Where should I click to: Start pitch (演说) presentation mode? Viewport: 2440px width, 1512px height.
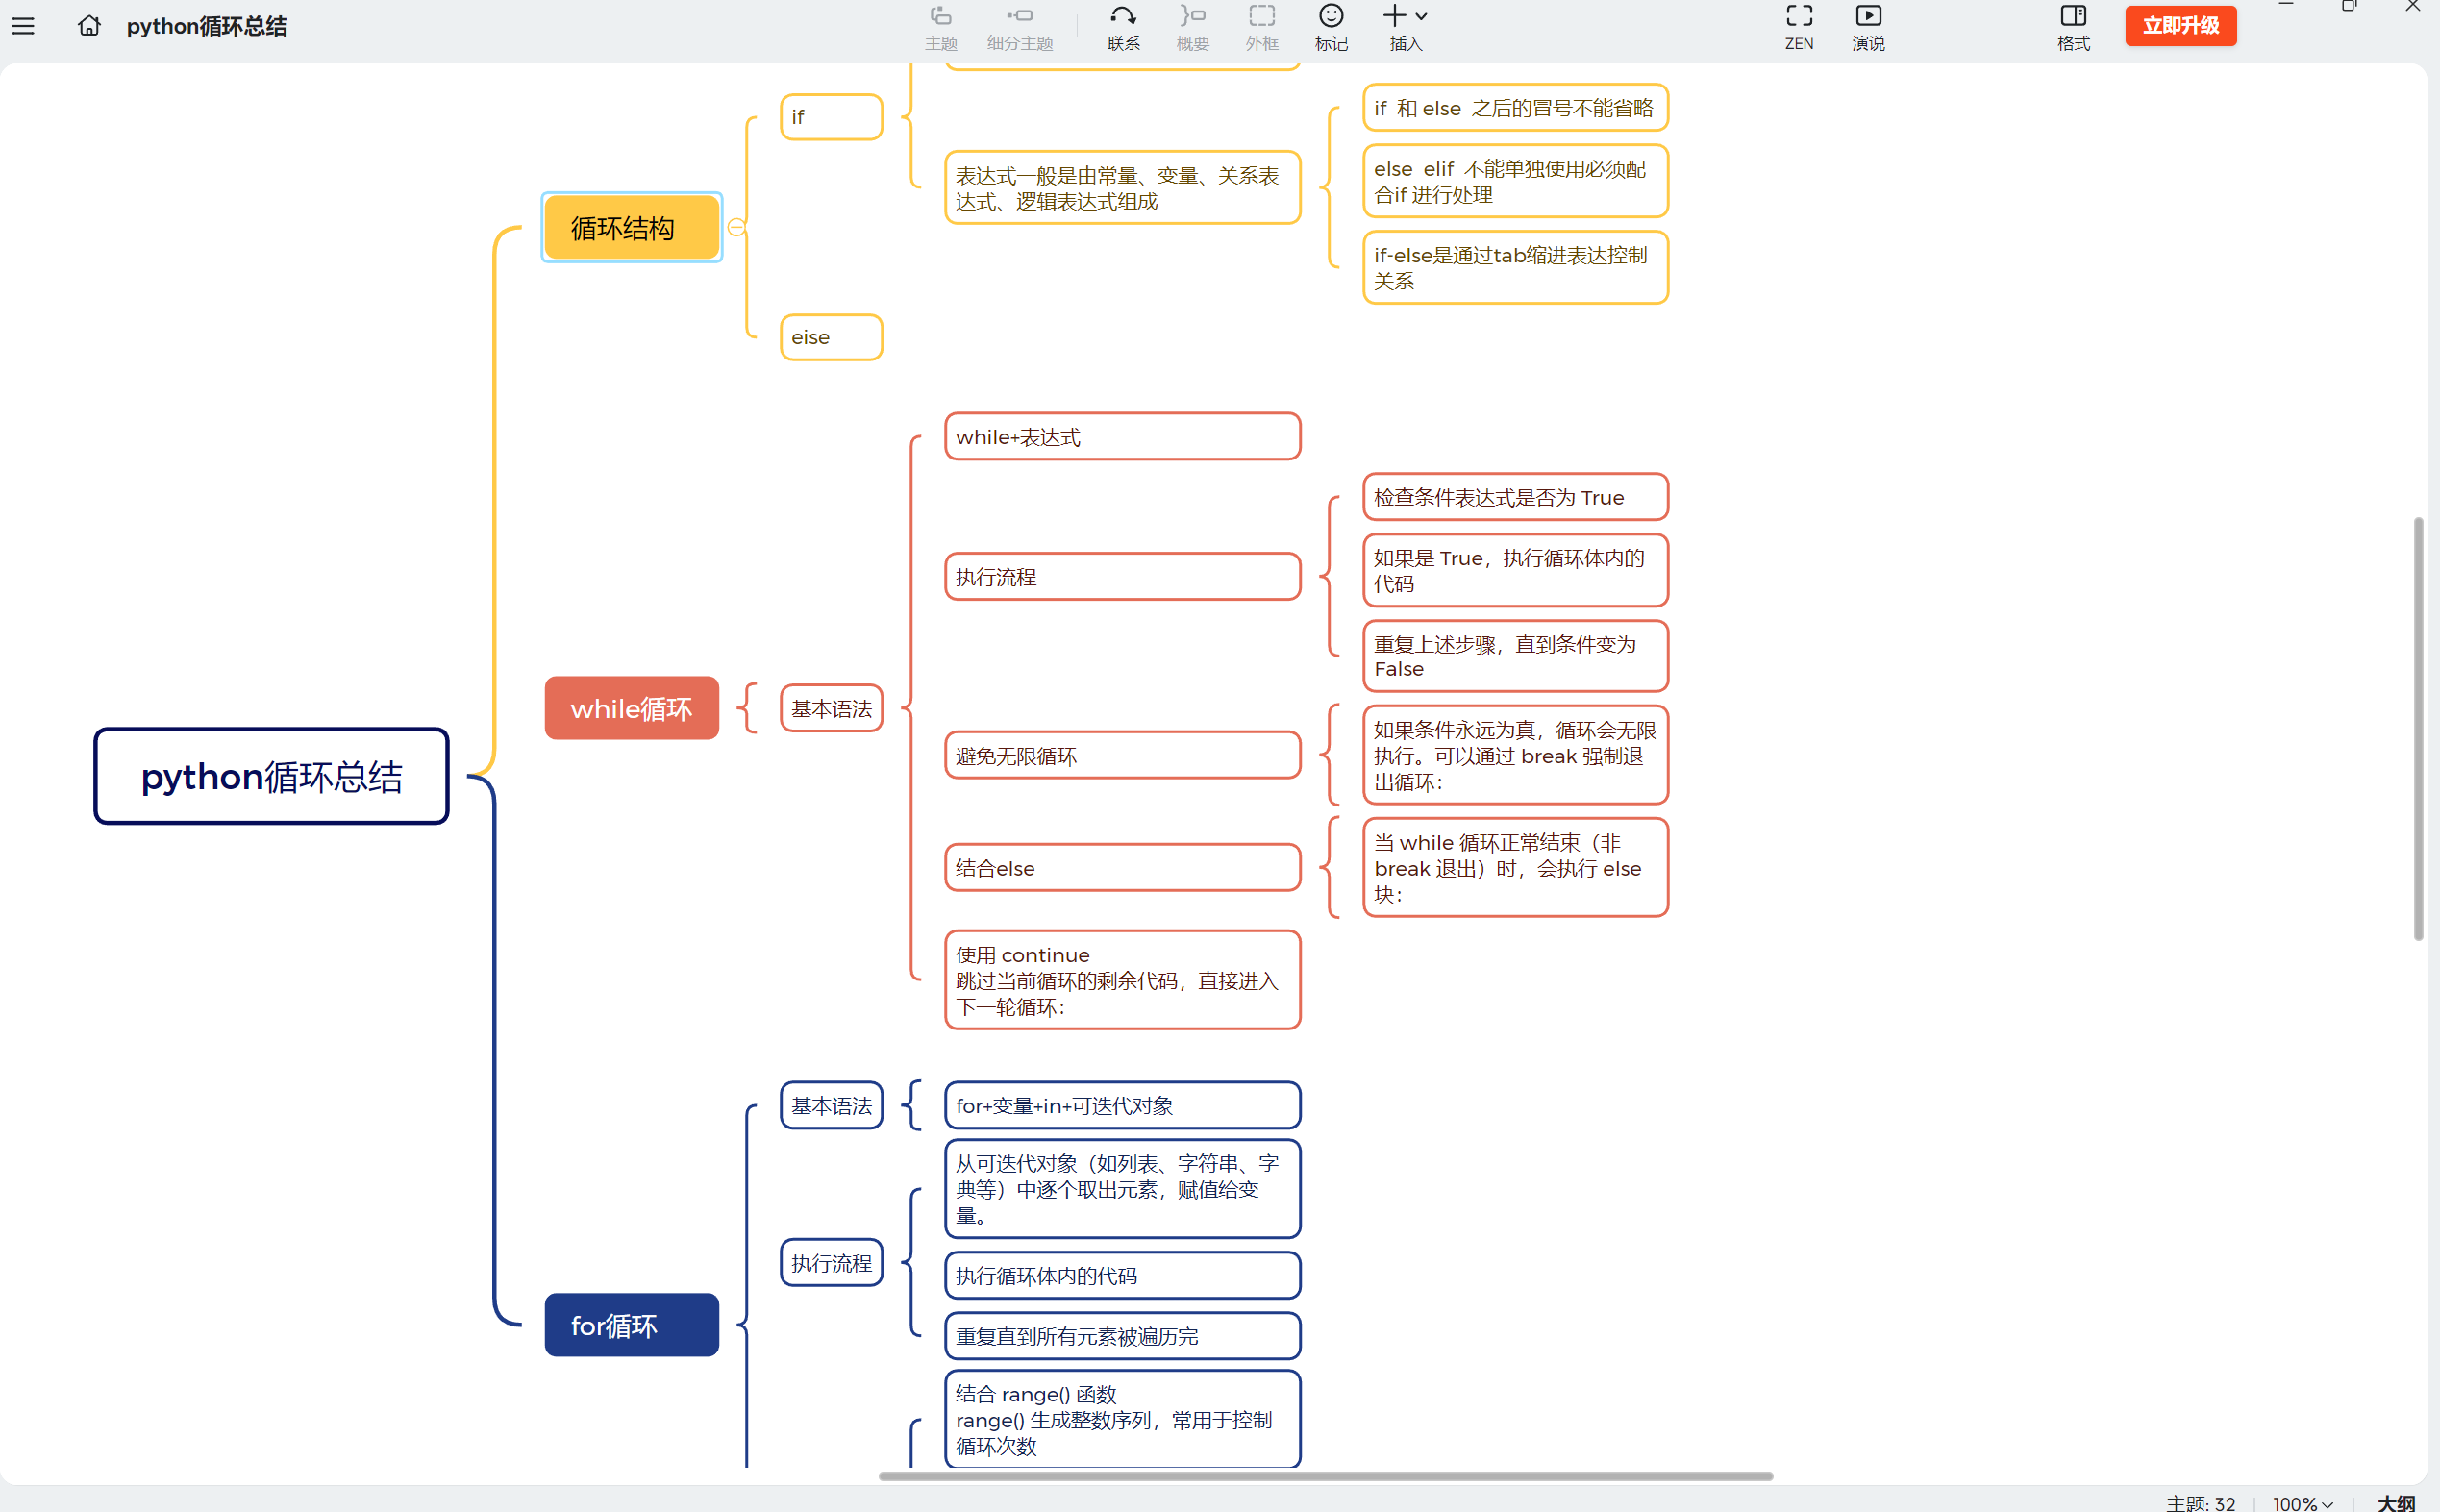click(x=1867, y=27)
